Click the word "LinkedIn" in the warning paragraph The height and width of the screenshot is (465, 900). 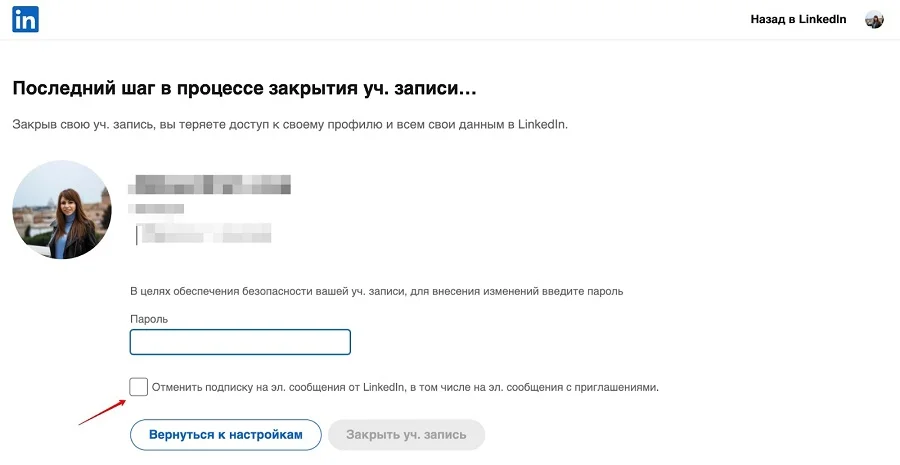coord(542,125)
